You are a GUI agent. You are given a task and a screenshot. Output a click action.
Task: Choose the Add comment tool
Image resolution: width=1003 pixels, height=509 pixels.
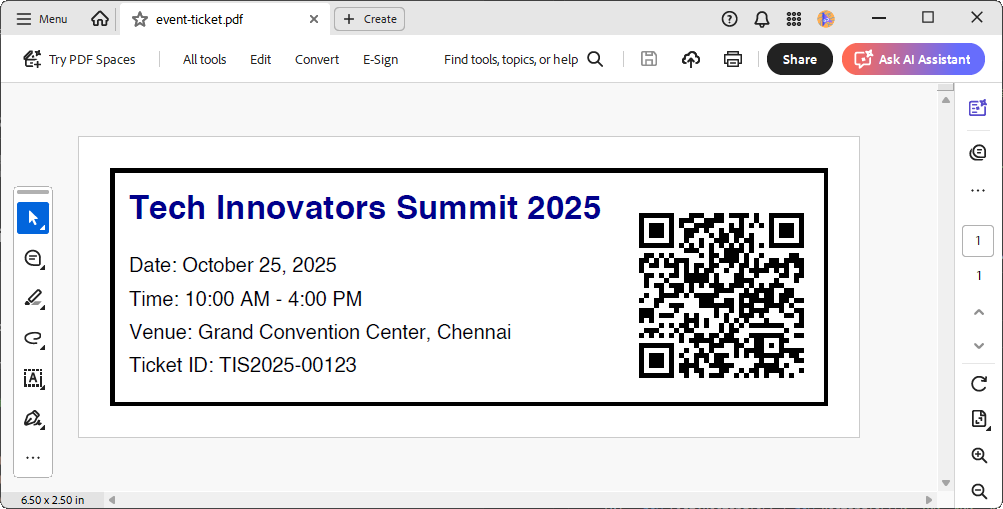(33, 258)
